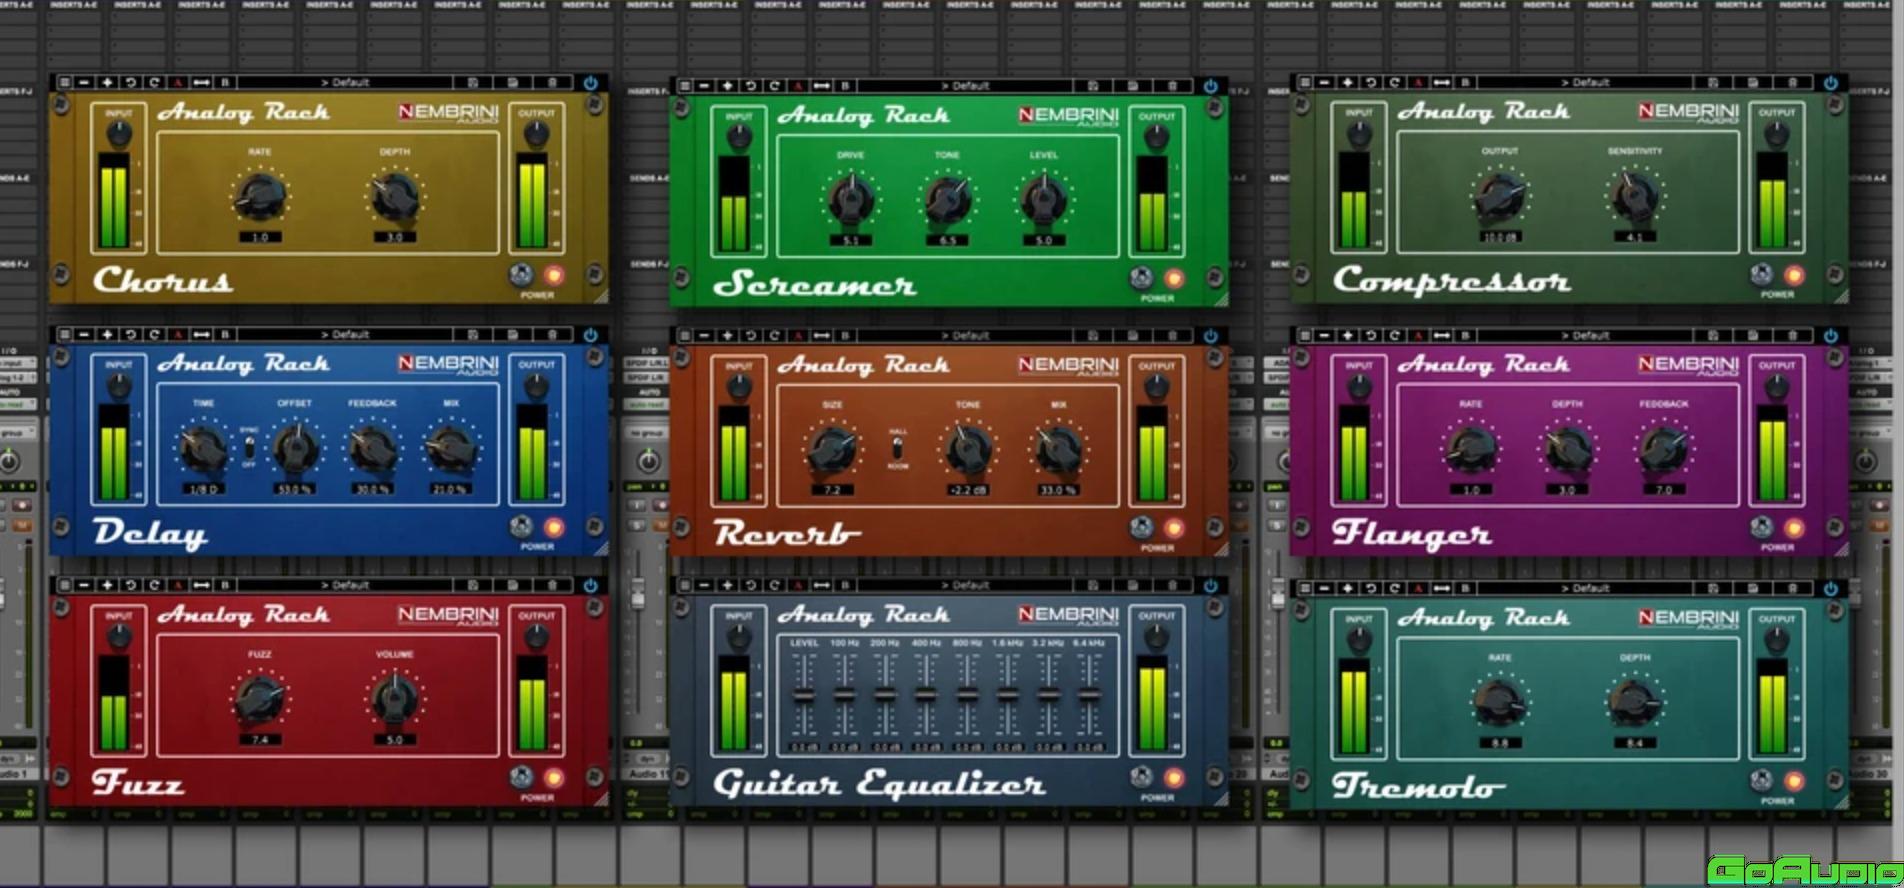Flip the Hall/Room switch on Reverb
1904x888 pixels.
pyautogui.click(x=897, y=447)
